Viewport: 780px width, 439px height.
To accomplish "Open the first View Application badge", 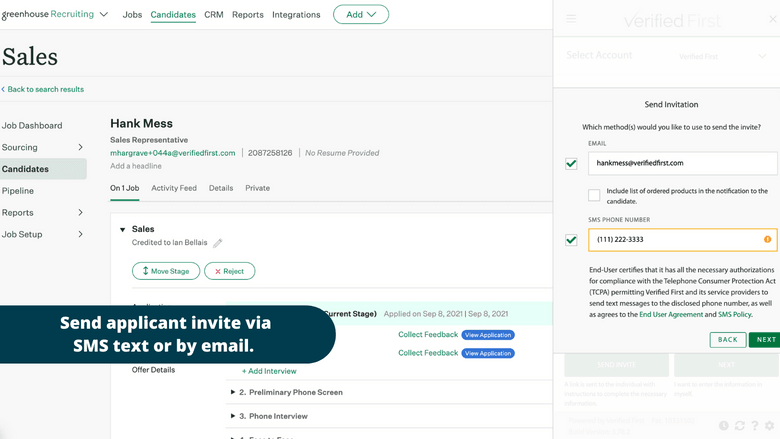I will point(488,335).
